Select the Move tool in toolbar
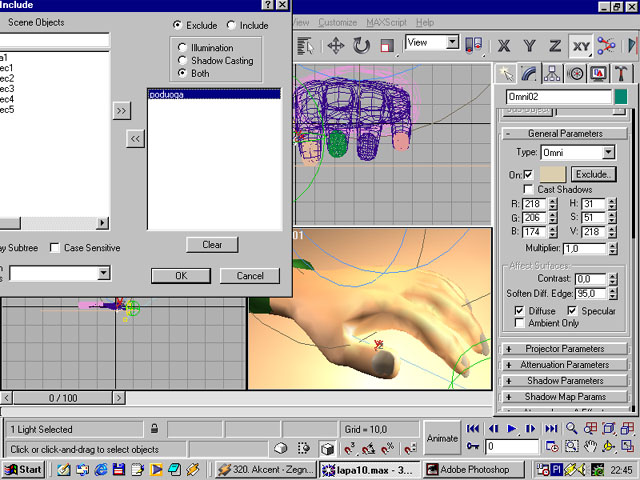The width and height of the screenshot is (640, 480). [x=336, y=45]
